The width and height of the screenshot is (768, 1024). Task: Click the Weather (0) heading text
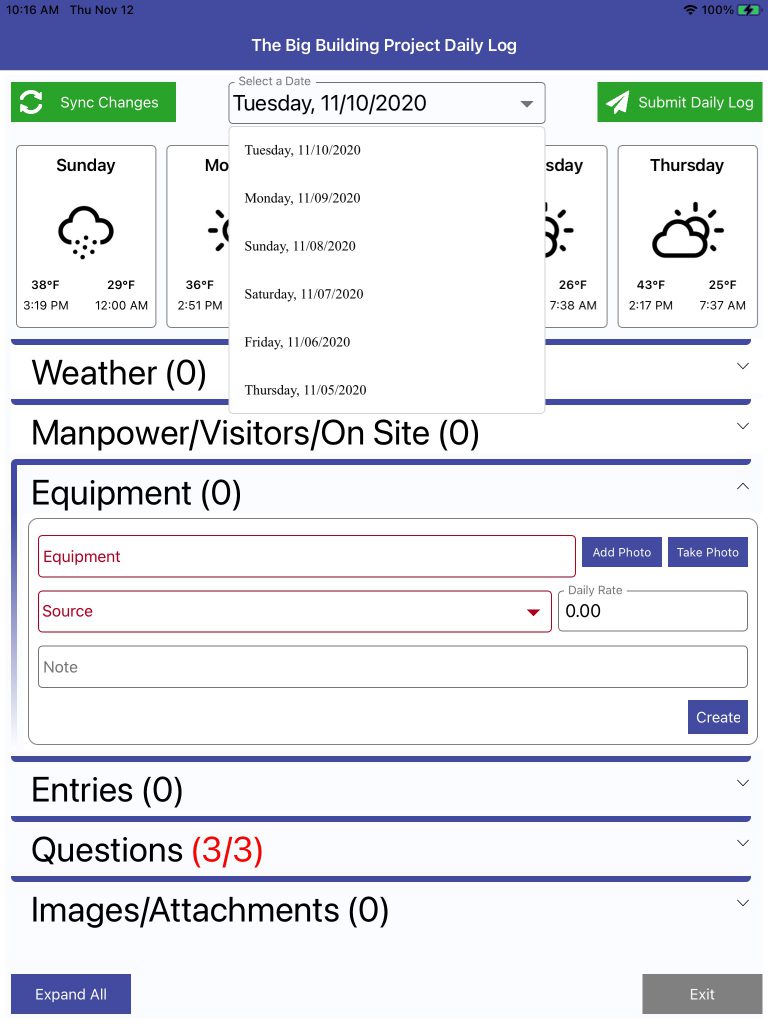(119, 374)
